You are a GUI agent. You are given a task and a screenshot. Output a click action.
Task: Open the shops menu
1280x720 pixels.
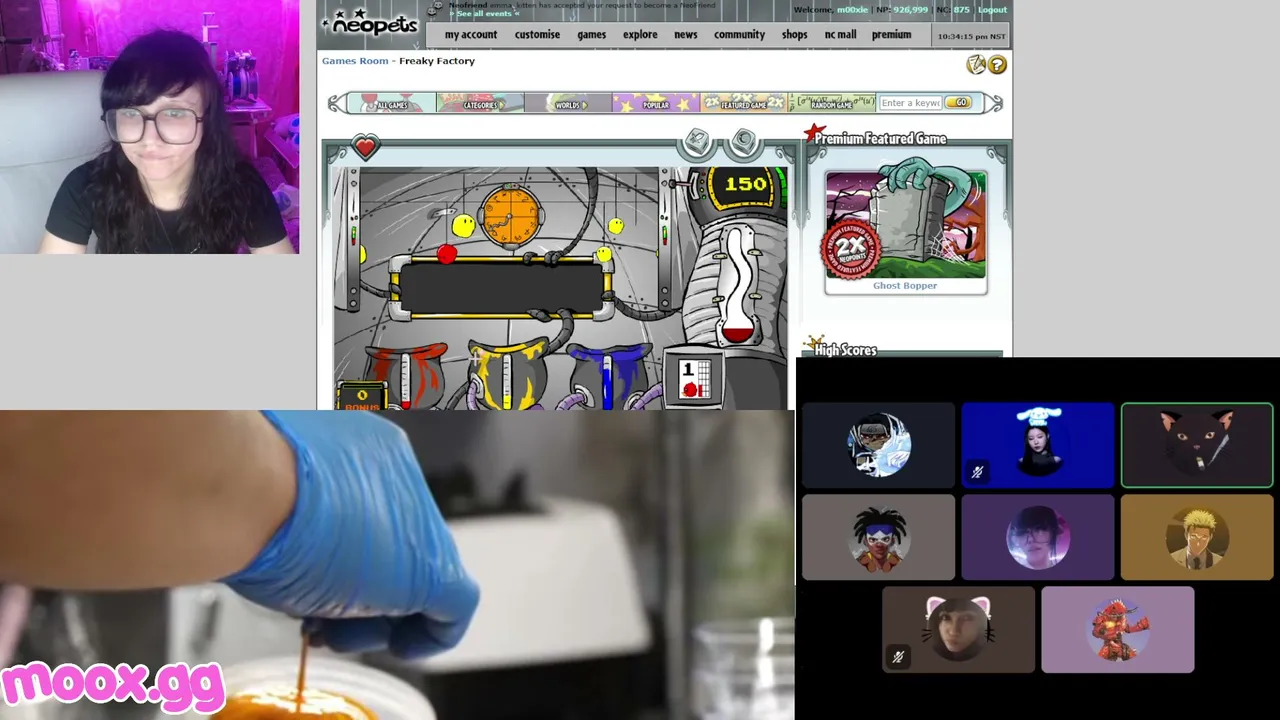point(794,34)
